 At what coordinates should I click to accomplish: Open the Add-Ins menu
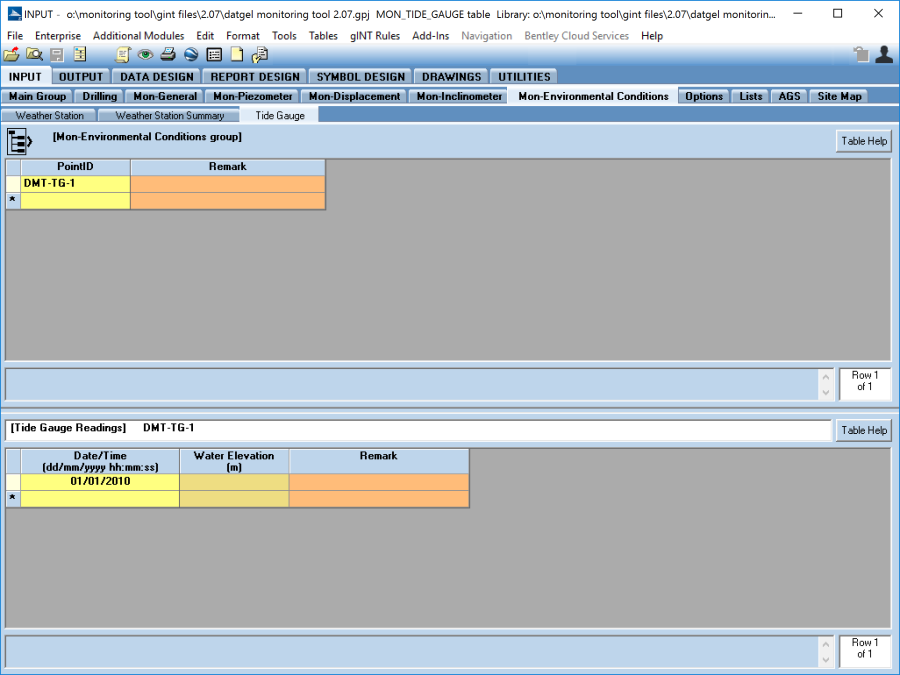[431, 36]
